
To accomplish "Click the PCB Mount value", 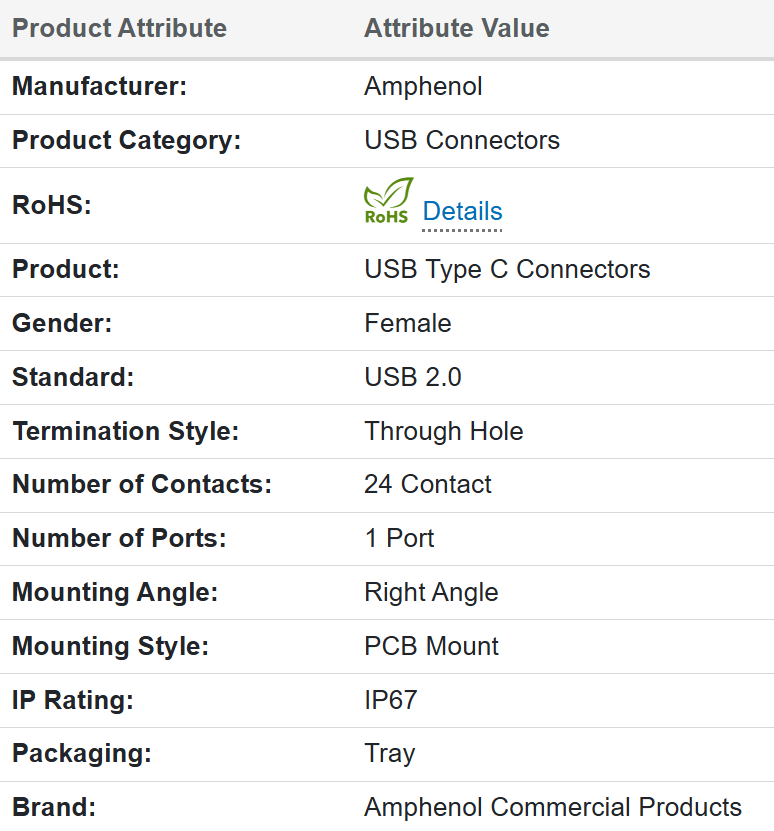I will point(432,647).
